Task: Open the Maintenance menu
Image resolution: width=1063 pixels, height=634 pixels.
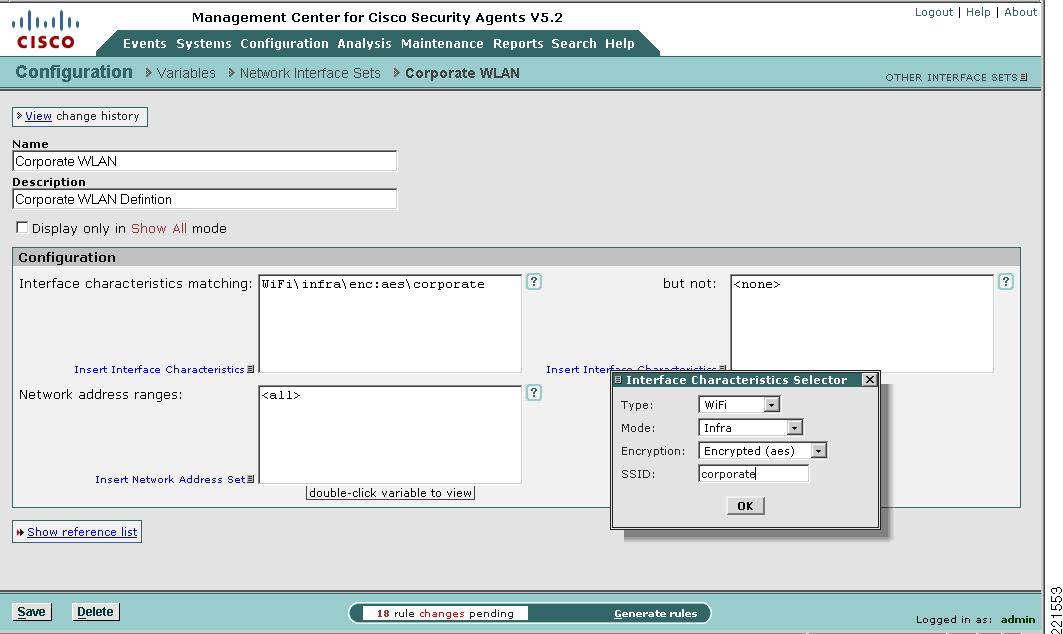Action: tap(442, 43)
